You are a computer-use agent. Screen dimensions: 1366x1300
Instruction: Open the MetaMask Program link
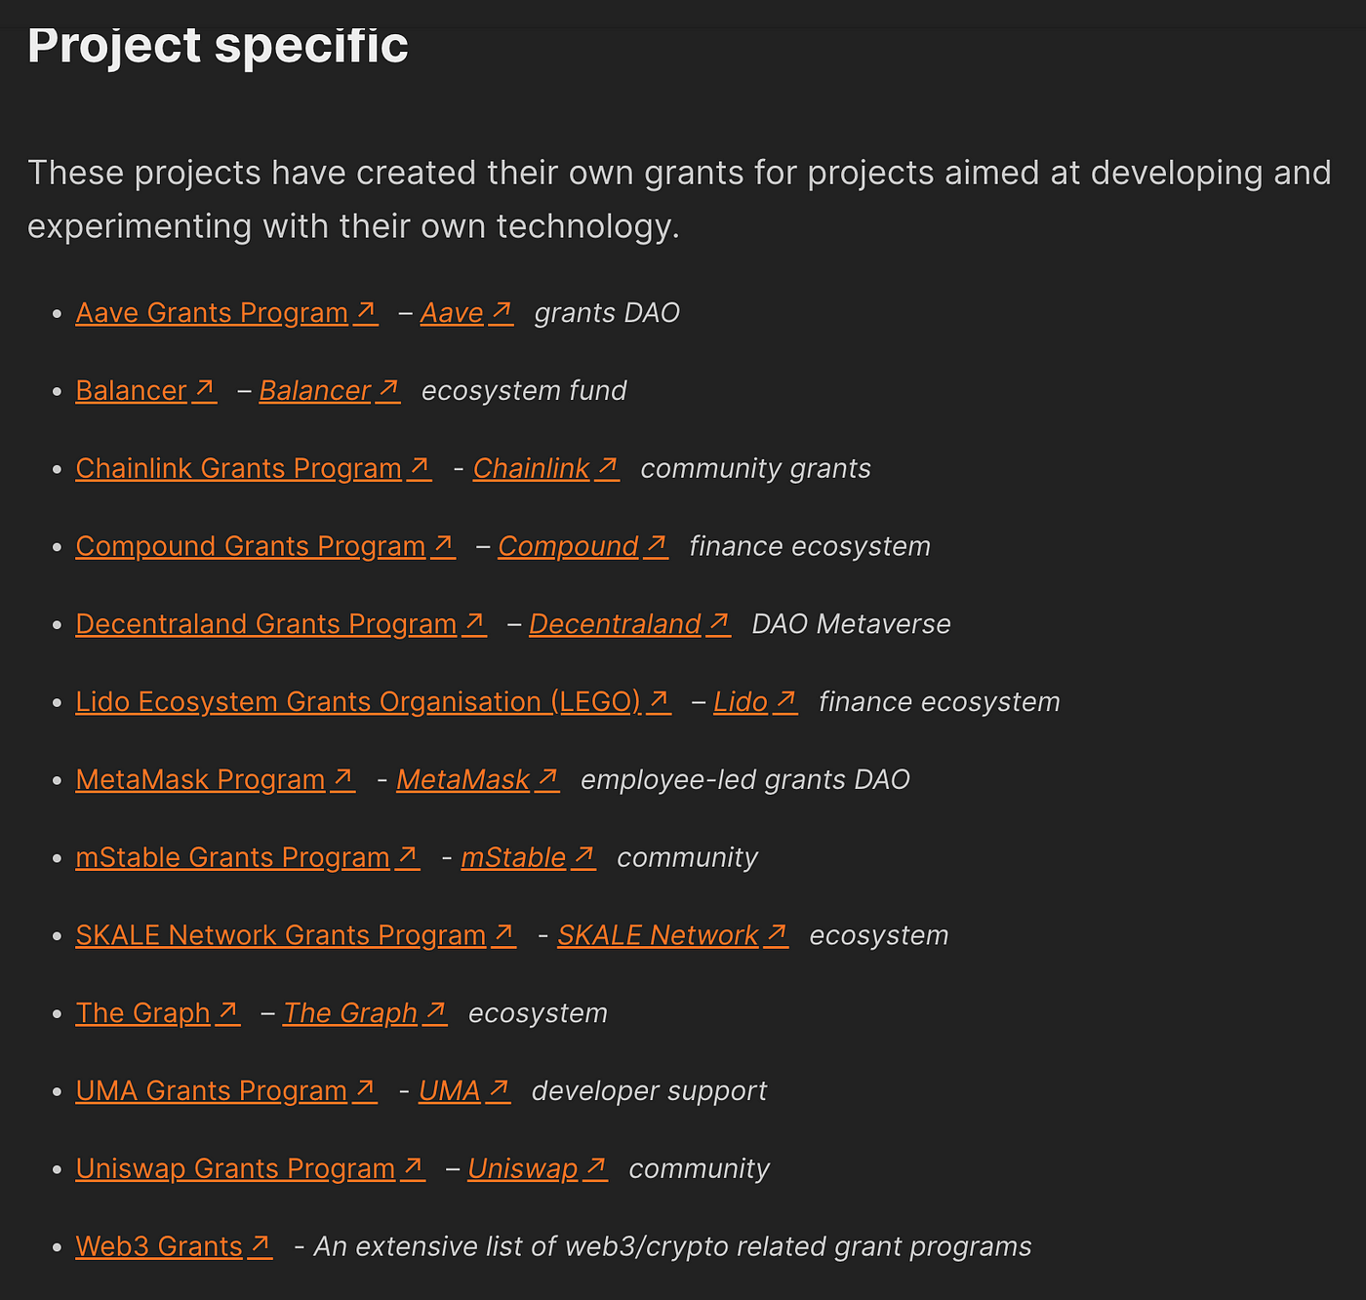click(x=215, y=781)
